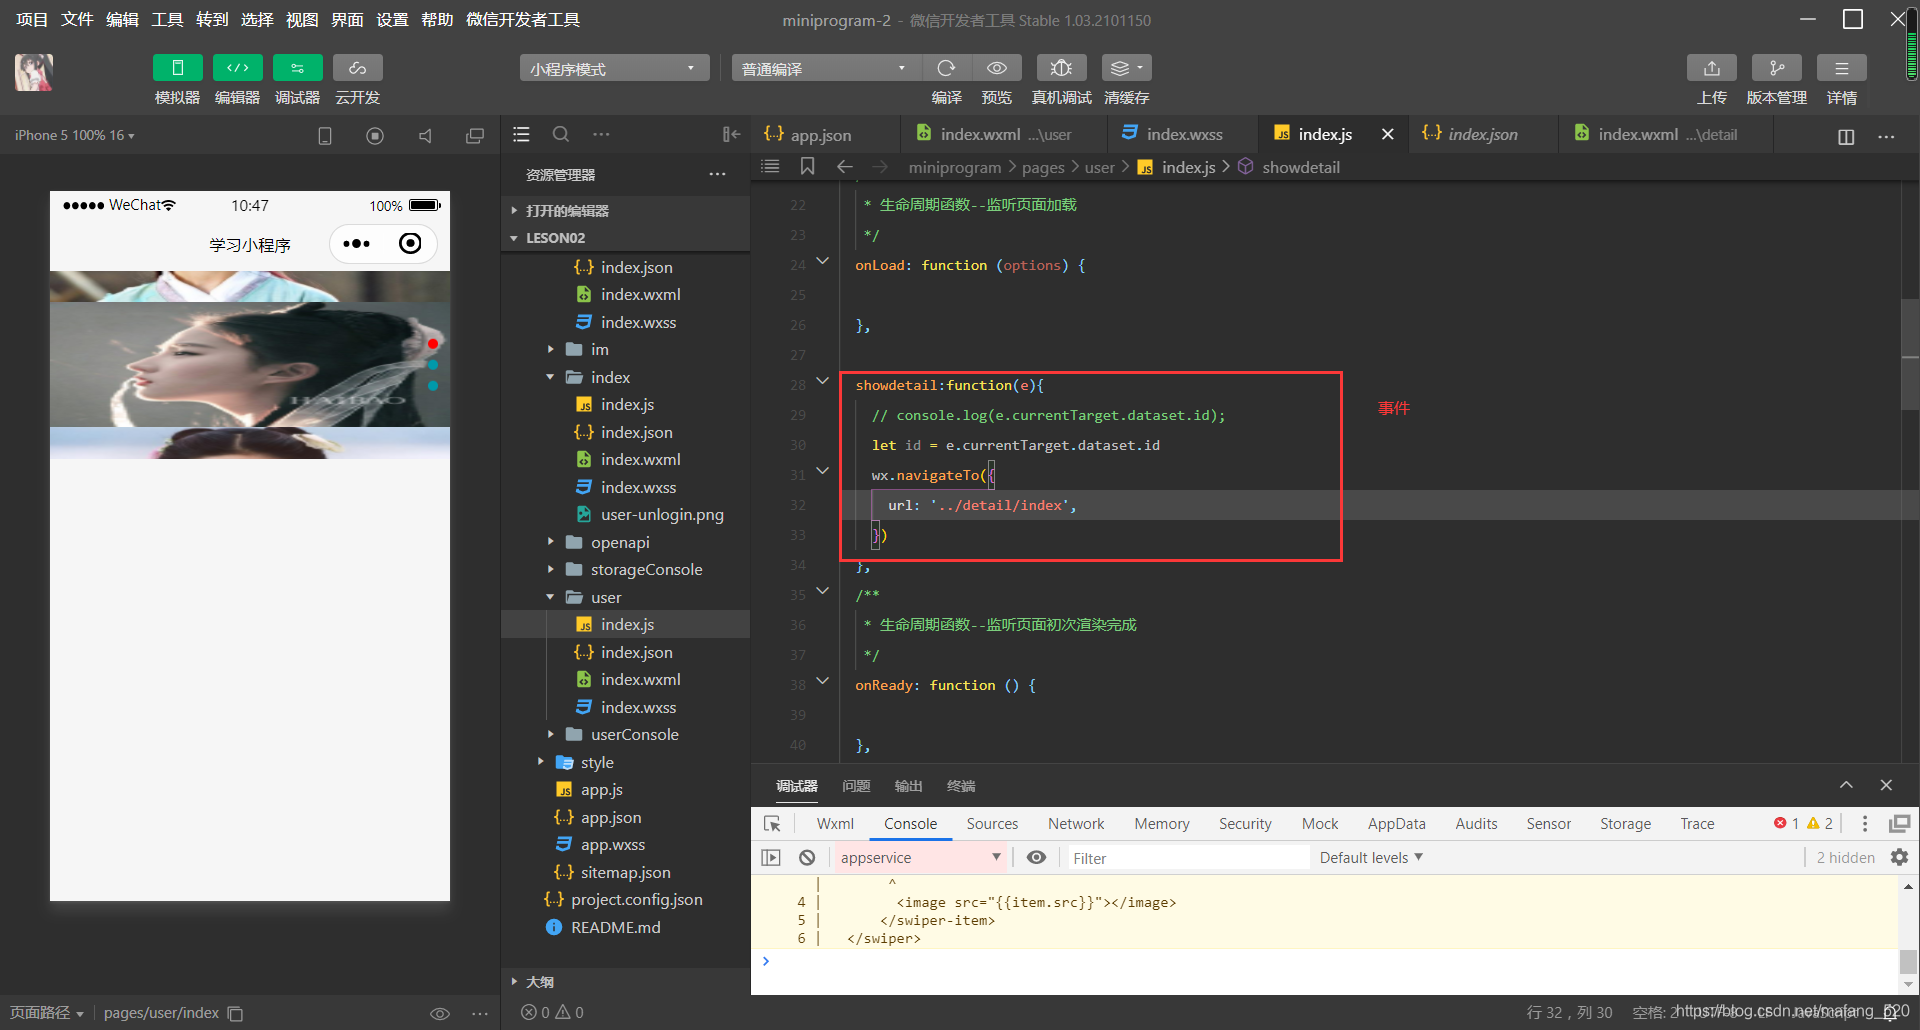Close the debugger panel
The height and width of the screenshot is (1030, 1920).
[1886, 785]
